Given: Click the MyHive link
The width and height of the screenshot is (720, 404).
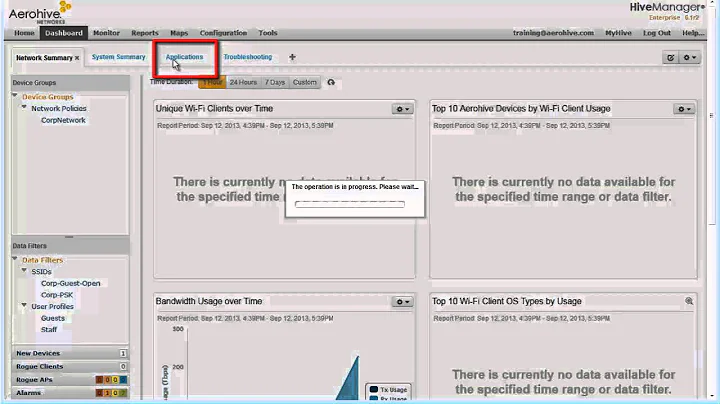Looking at the screenshot, I should click(618, 33).
